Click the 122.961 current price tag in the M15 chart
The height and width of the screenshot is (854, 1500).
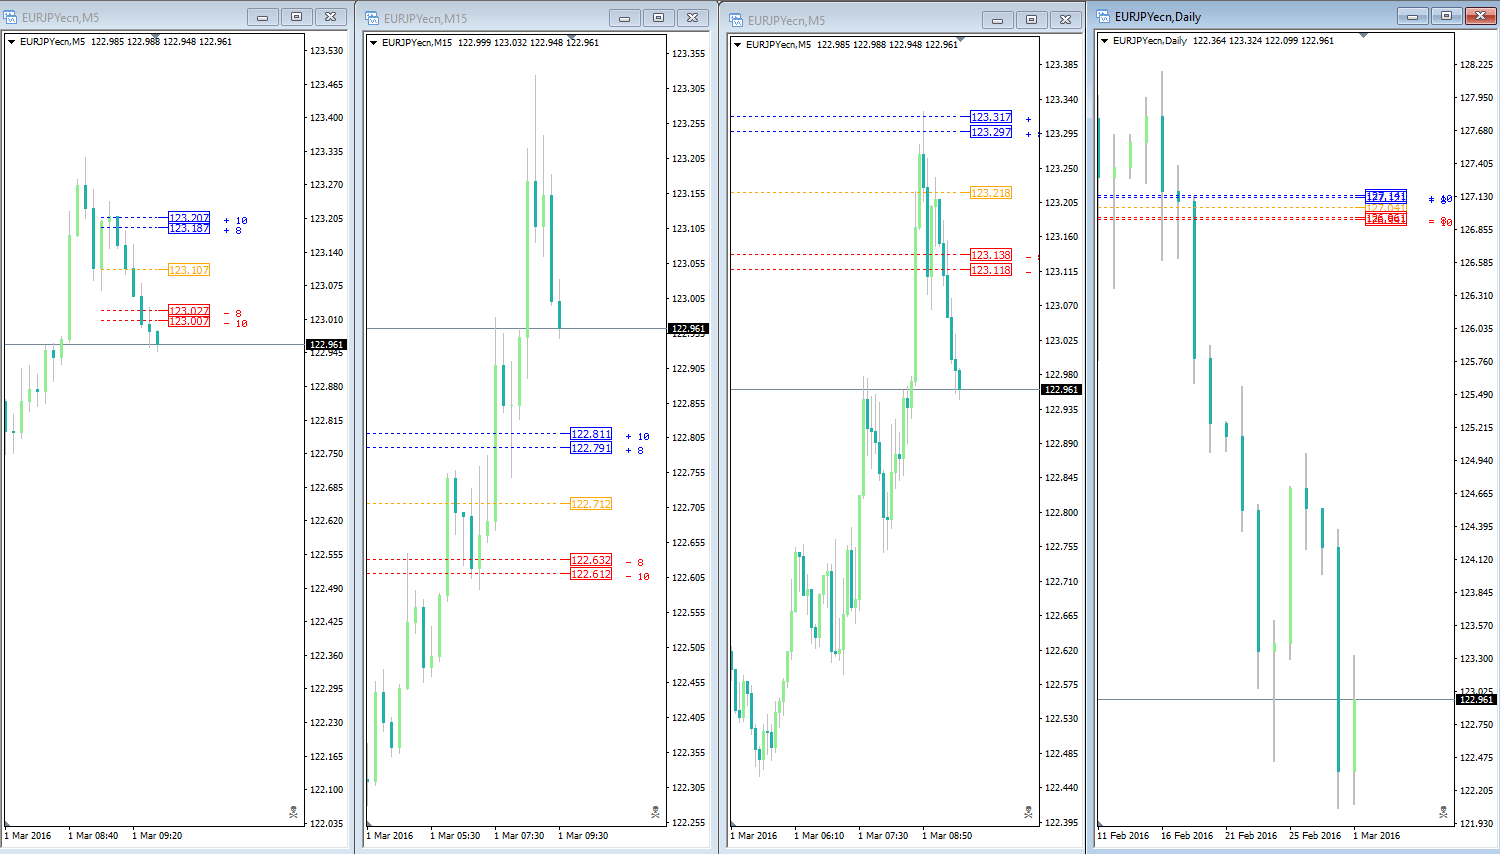[x=688, y=328]
